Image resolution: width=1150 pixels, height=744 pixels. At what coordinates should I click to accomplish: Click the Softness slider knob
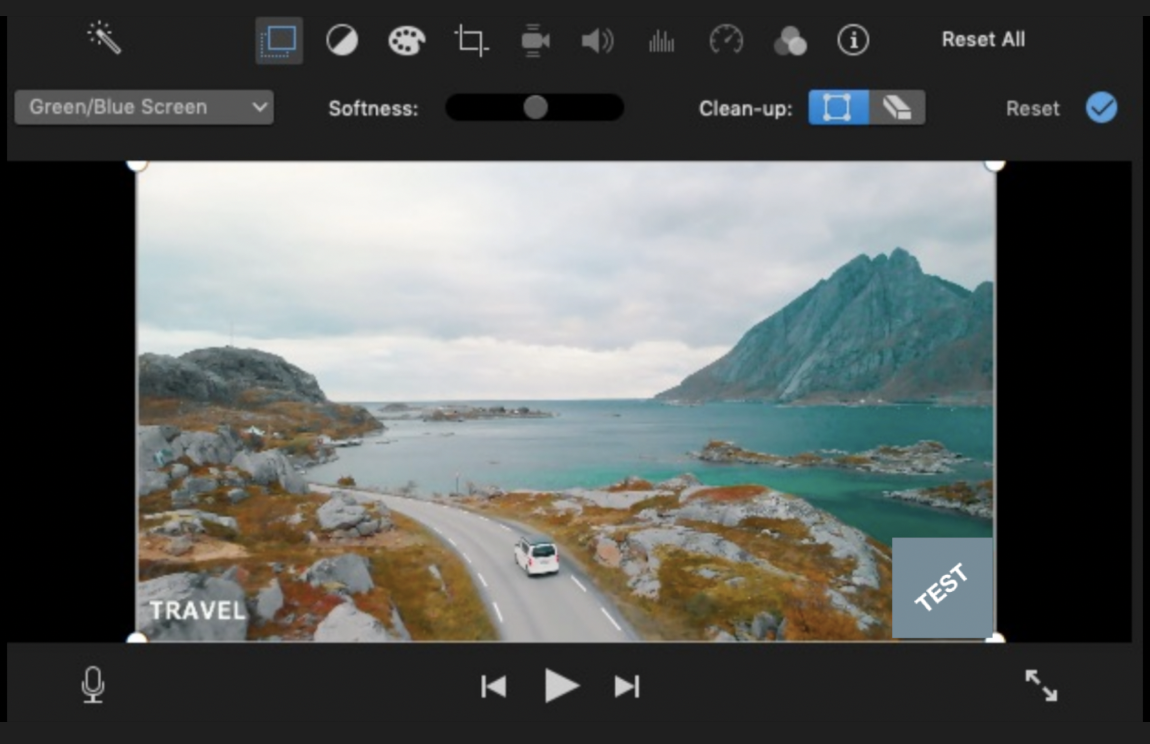click(535, 107)
